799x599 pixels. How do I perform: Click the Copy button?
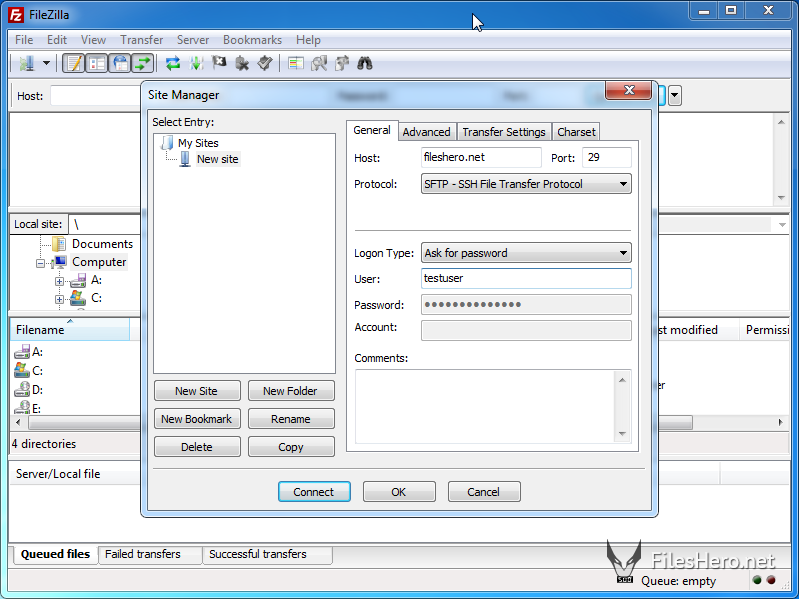point(290,447)
